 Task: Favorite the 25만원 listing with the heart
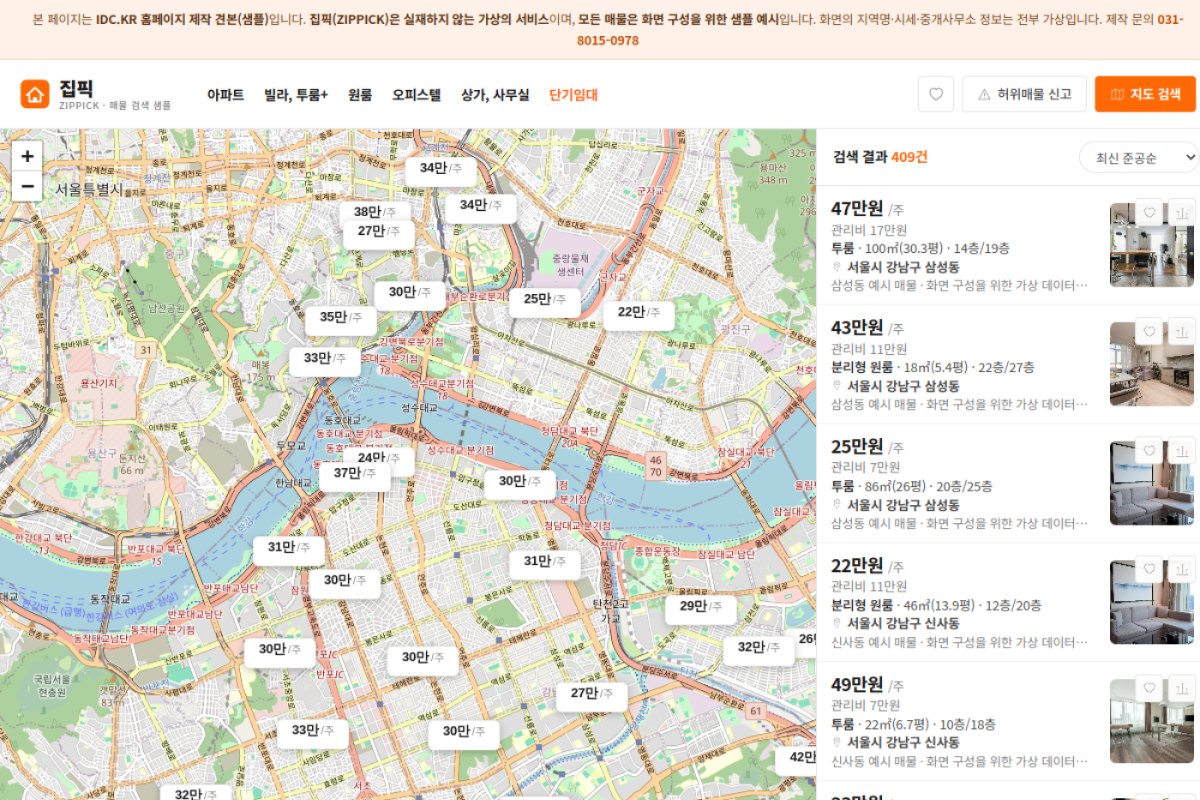1150,451
